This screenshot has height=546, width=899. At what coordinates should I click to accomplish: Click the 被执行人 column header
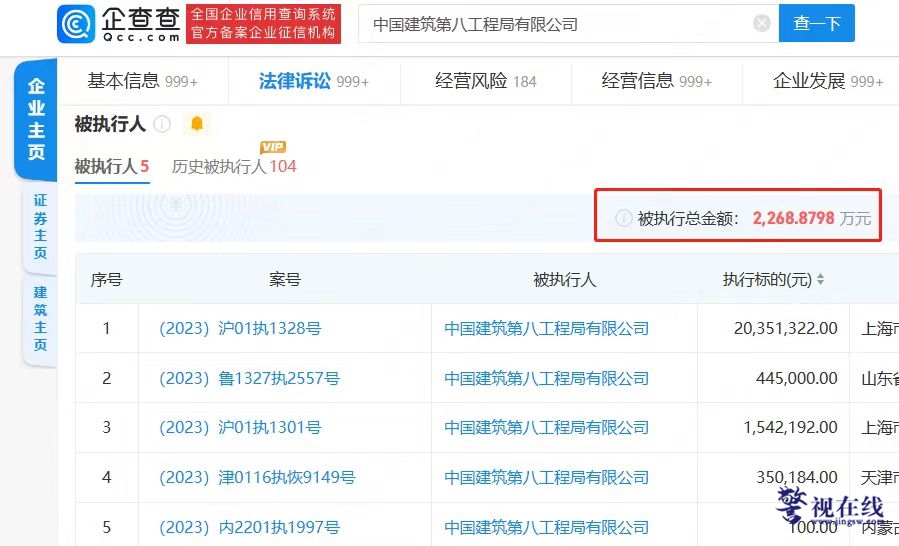(x=565, y=279)
